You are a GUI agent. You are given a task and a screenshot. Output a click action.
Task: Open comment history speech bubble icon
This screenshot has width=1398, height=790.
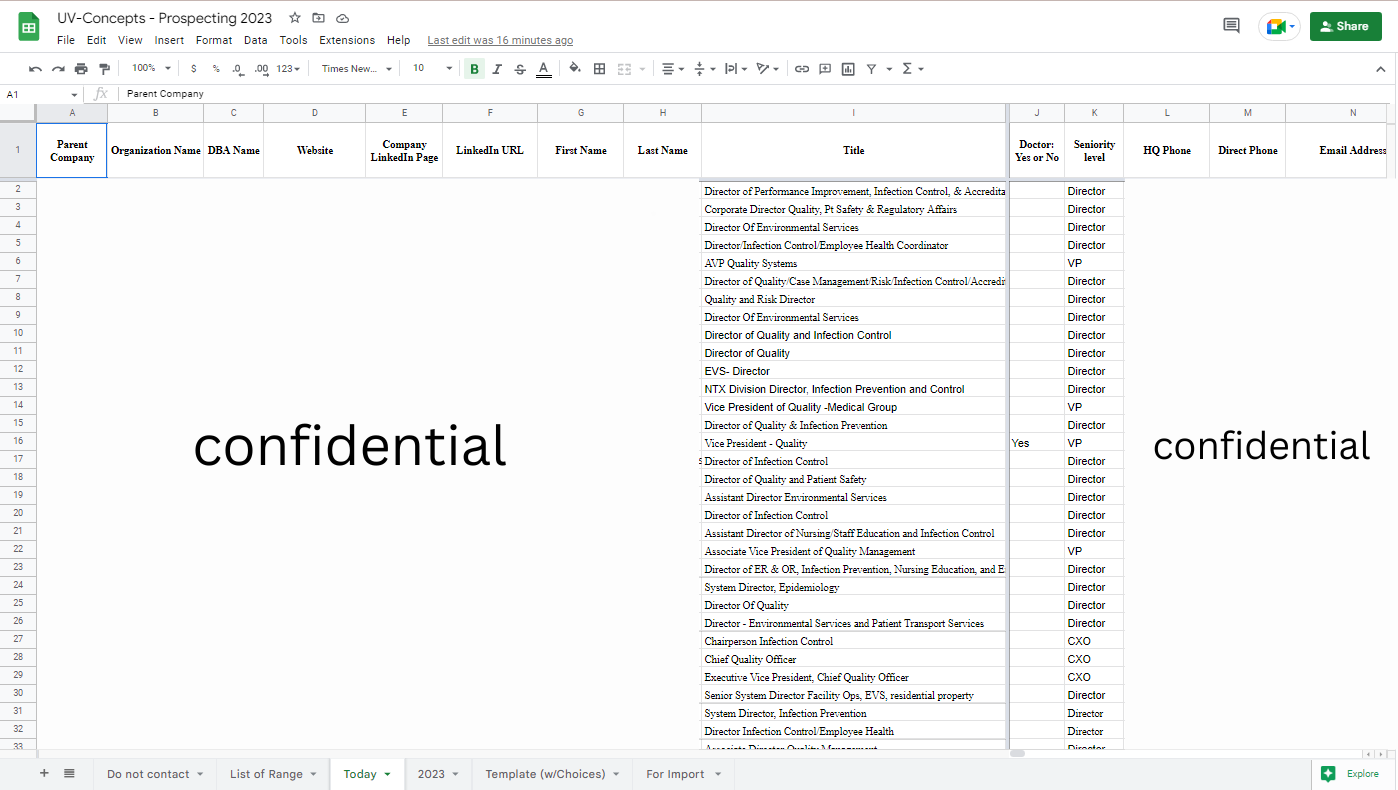[1231, 26]
